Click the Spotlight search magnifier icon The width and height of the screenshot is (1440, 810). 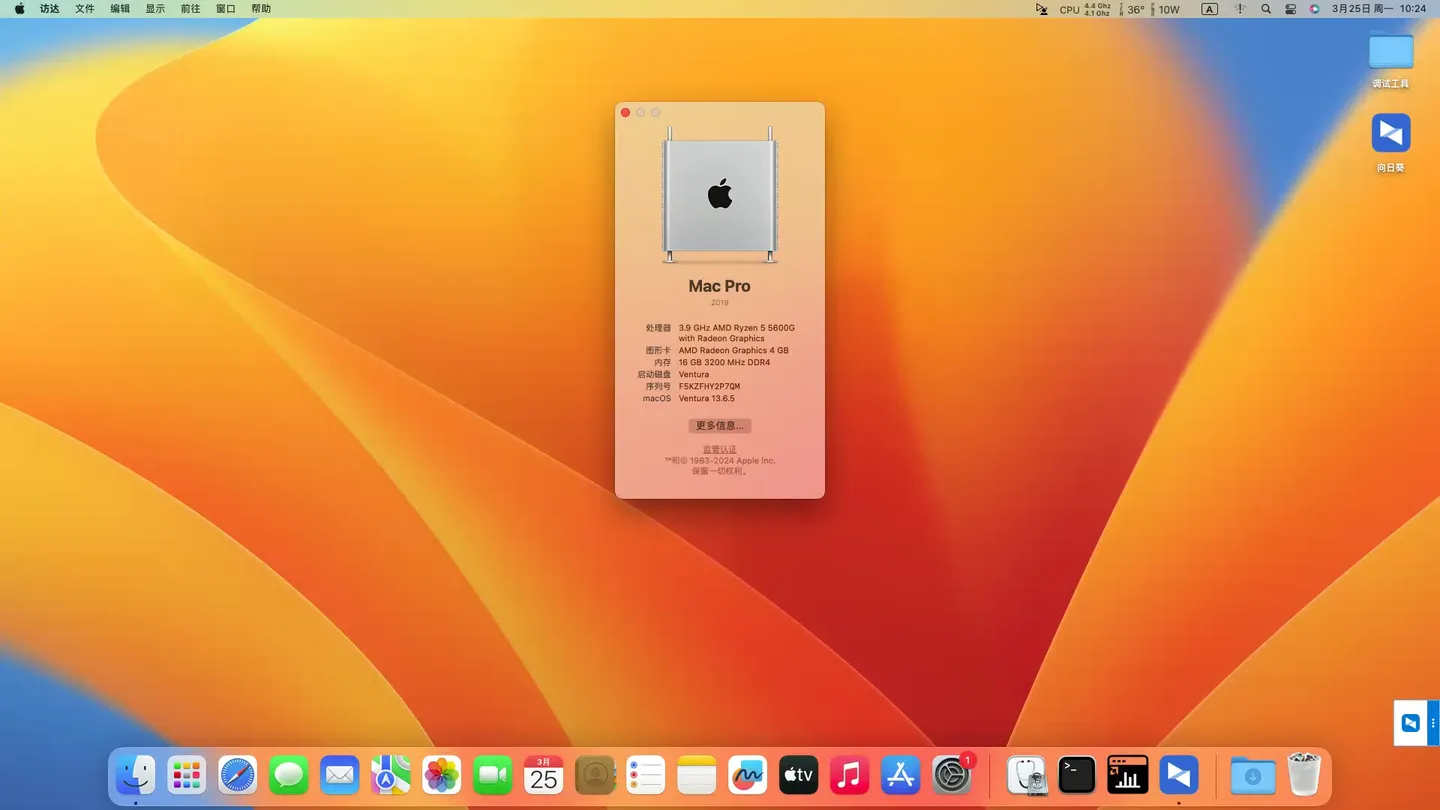coord(1266,9)
